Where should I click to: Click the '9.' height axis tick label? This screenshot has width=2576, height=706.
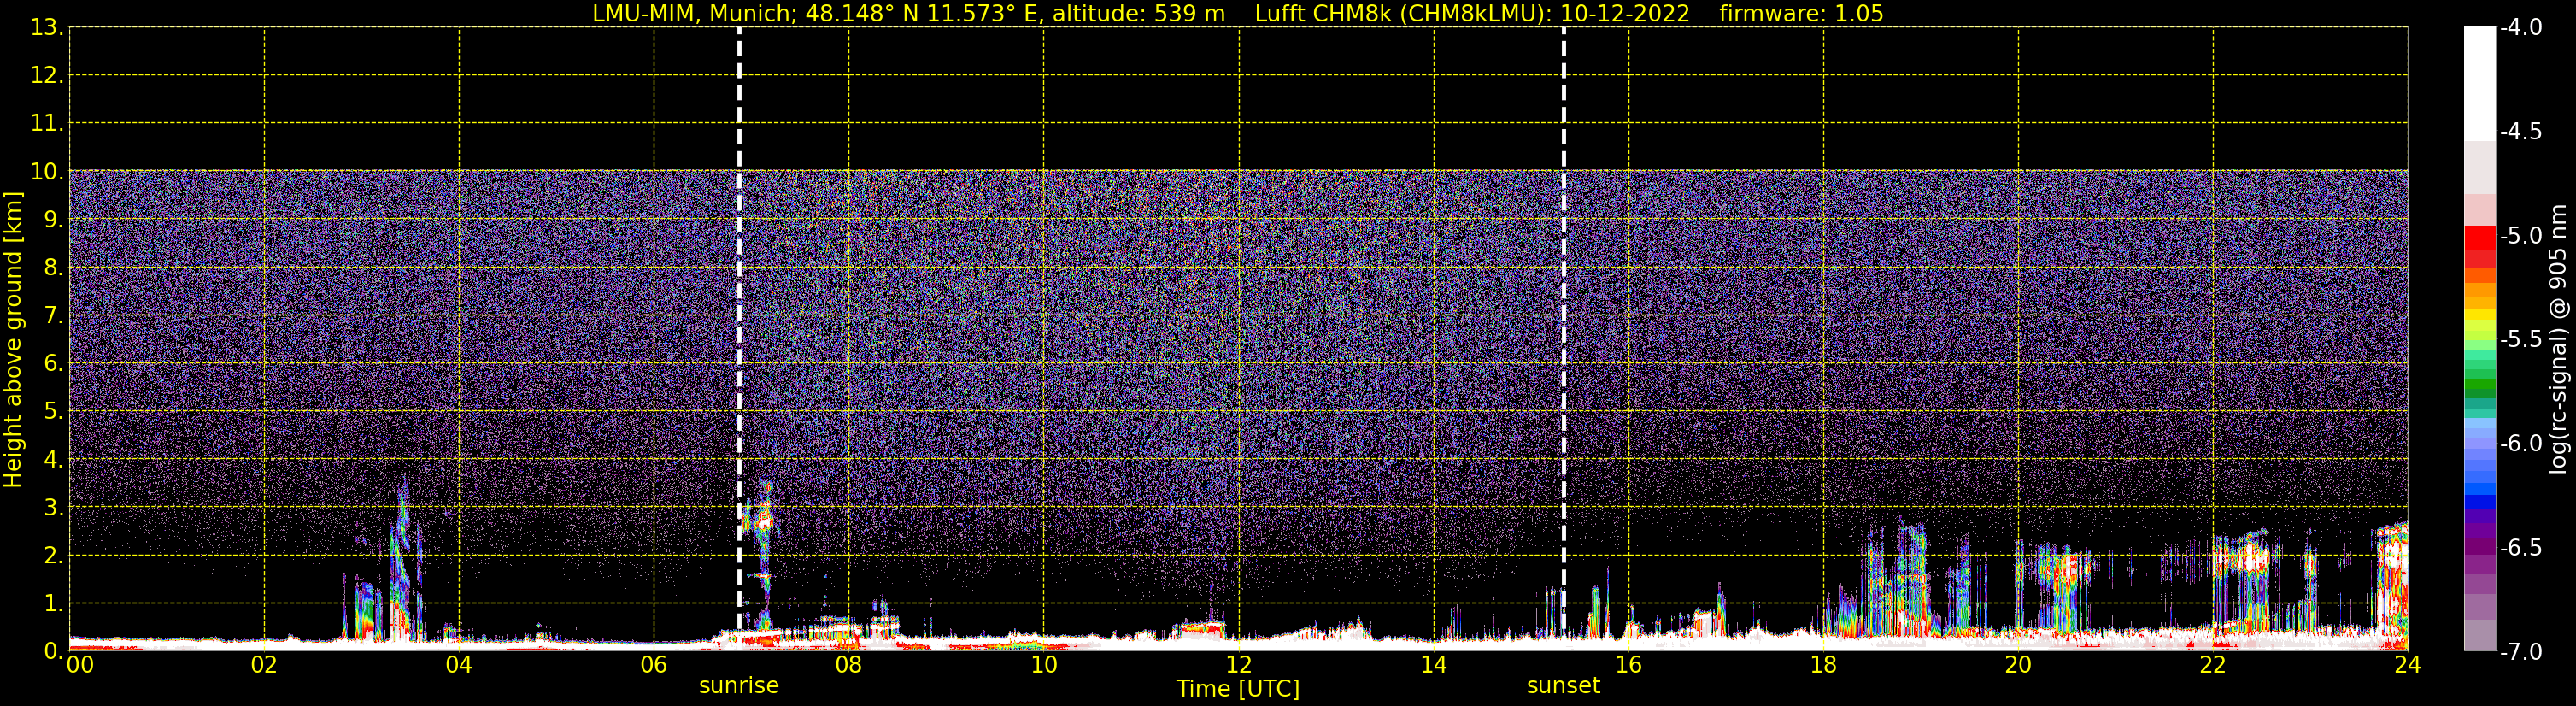53,220
